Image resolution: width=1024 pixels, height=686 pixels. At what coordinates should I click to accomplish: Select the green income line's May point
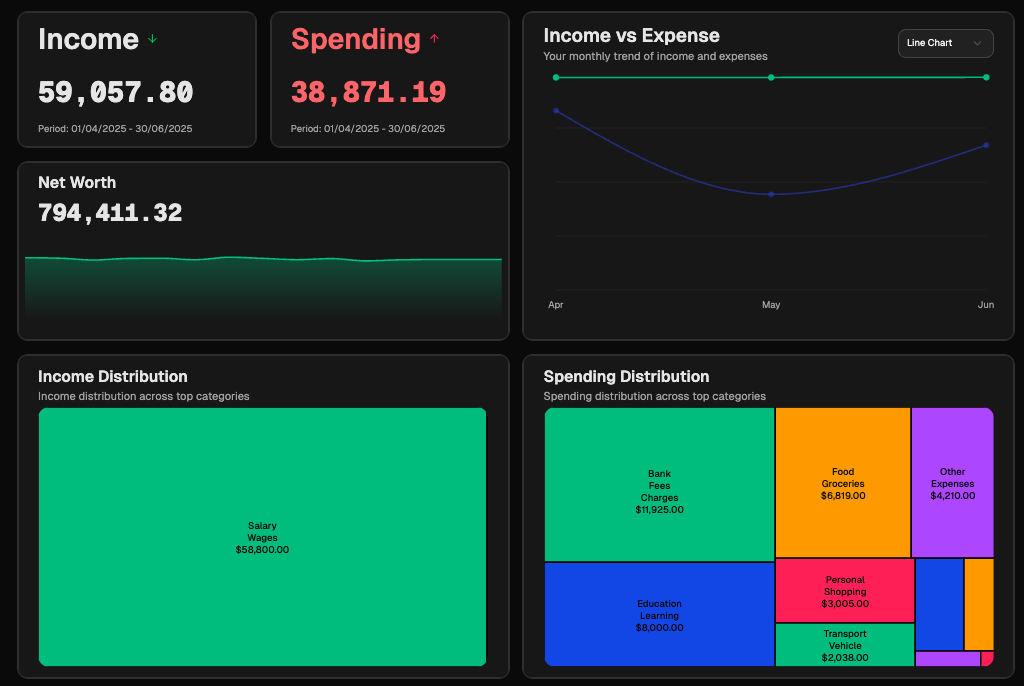tap(771, 77)
